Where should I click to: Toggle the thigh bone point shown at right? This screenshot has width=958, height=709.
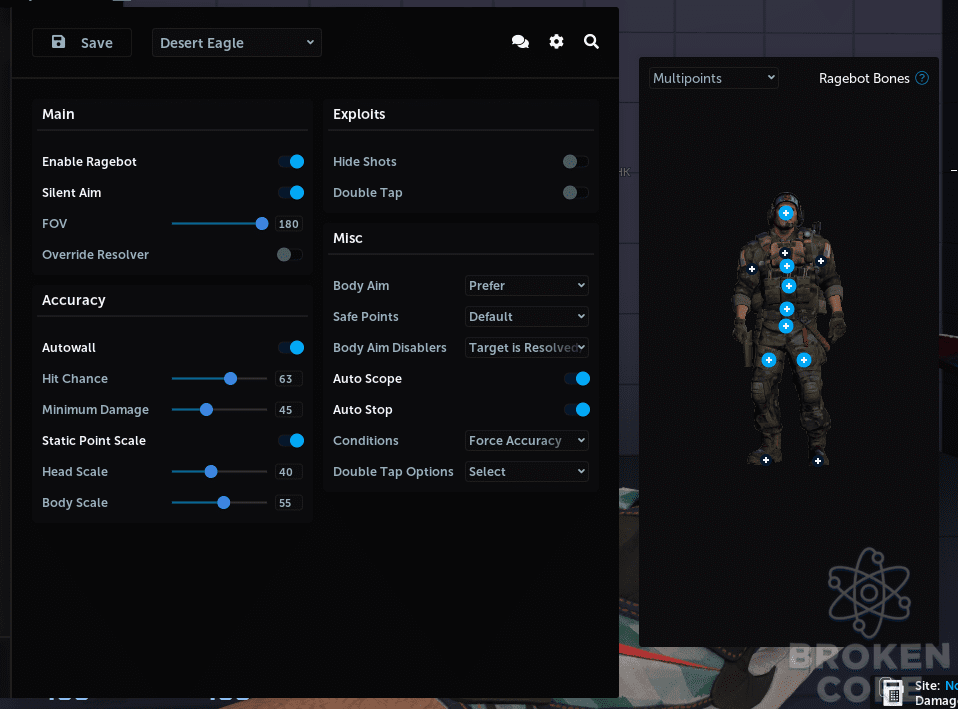click(x=804, y=360)
